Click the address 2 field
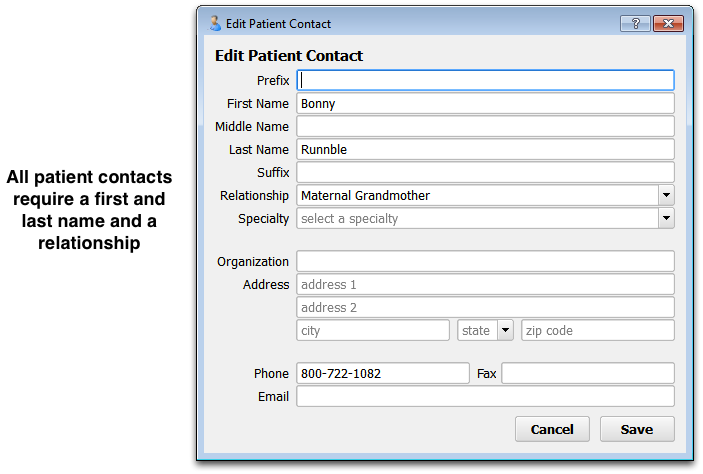Image resolution: width=703 pixels, height=474 pixels. pos(485,308)
